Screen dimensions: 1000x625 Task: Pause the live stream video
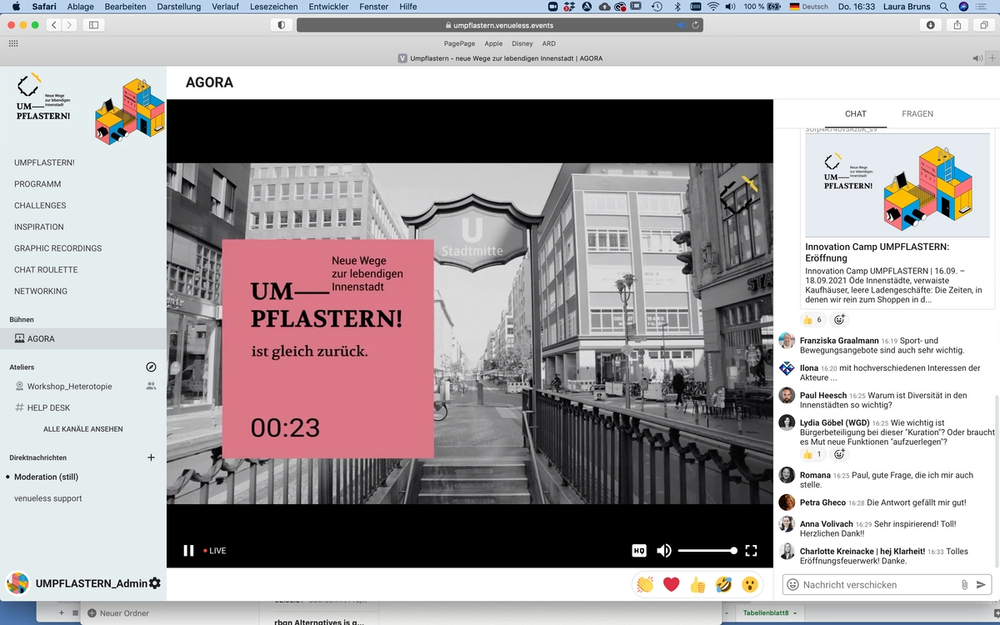click(x=188, y=550)
